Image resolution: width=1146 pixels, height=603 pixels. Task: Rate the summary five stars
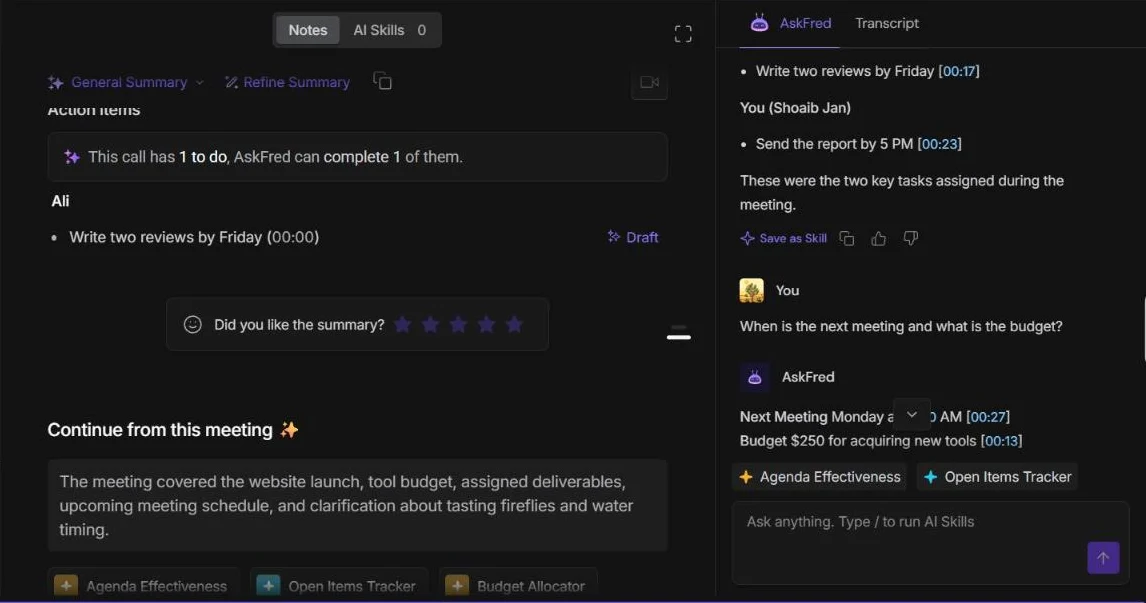(515, 324)
